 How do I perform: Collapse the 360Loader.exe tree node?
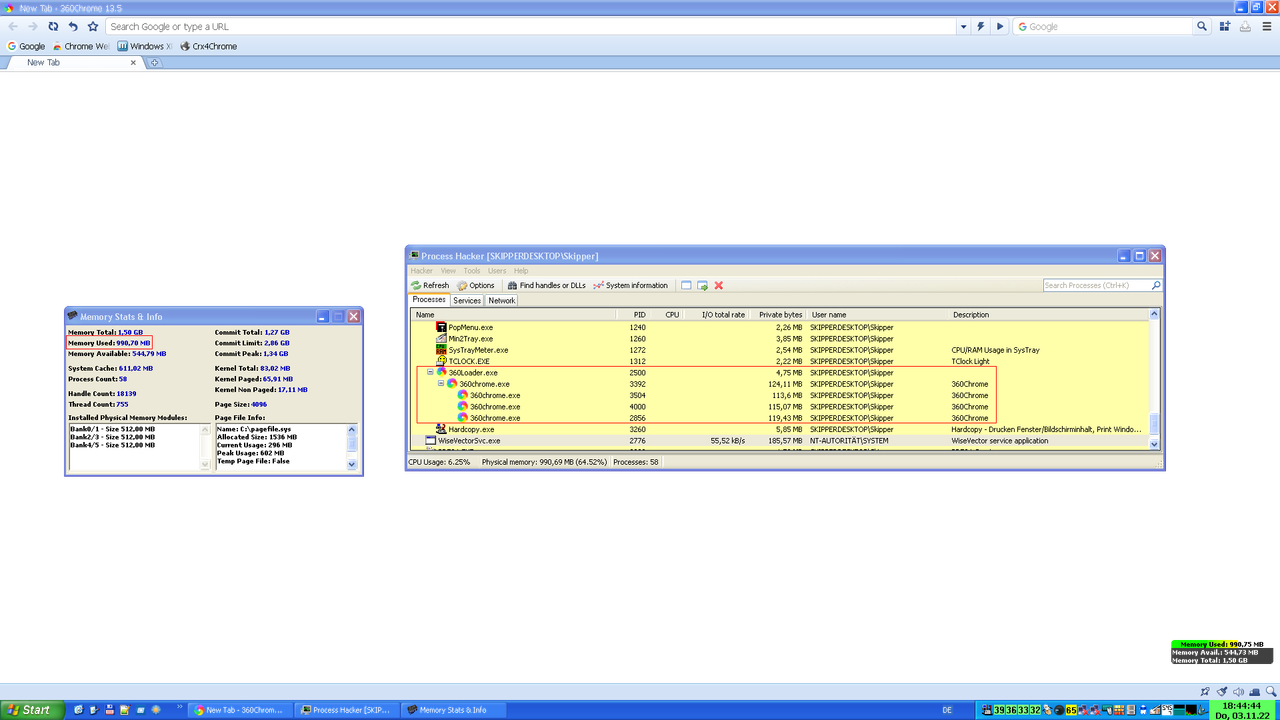(430, 373)
